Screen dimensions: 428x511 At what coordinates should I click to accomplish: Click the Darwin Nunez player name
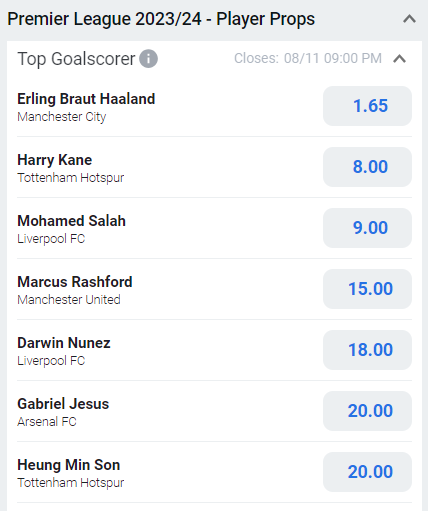point(64,343)
